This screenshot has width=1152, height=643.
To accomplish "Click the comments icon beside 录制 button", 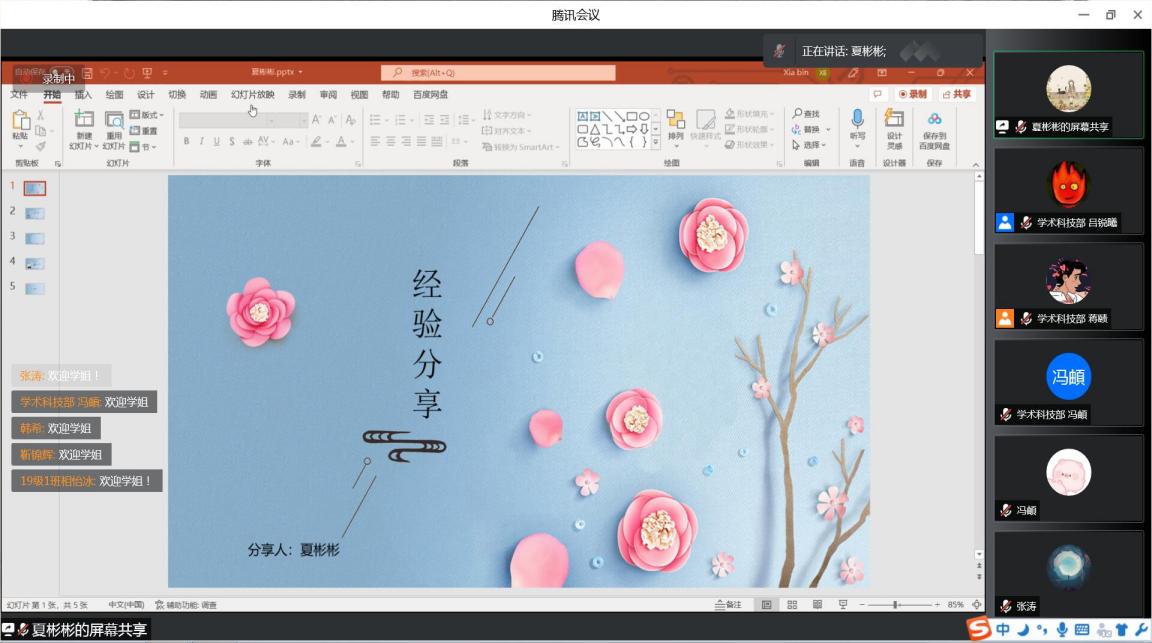I will tap(878, 94).
